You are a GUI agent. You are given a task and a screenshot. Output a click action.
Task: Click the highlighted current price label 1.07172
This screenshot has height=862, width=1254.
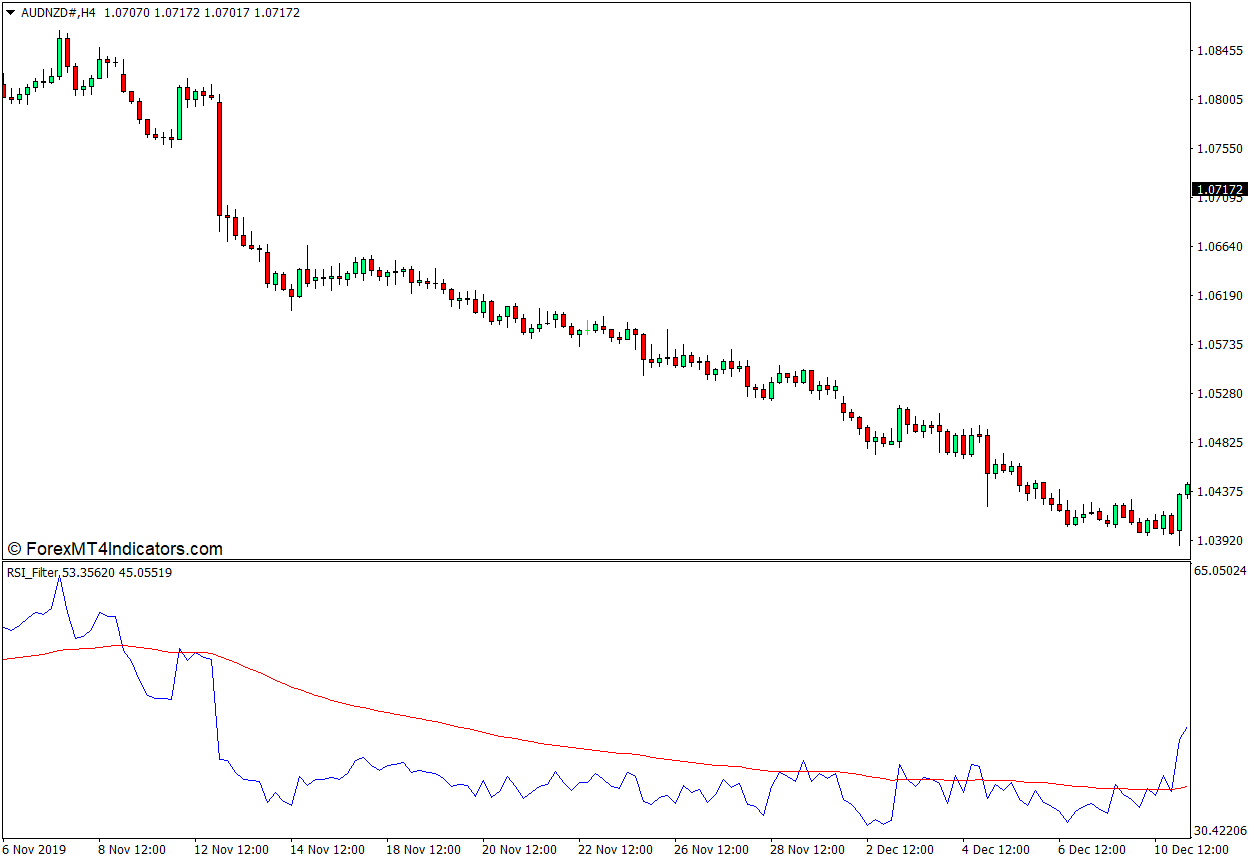click(x=1218, y=189)
